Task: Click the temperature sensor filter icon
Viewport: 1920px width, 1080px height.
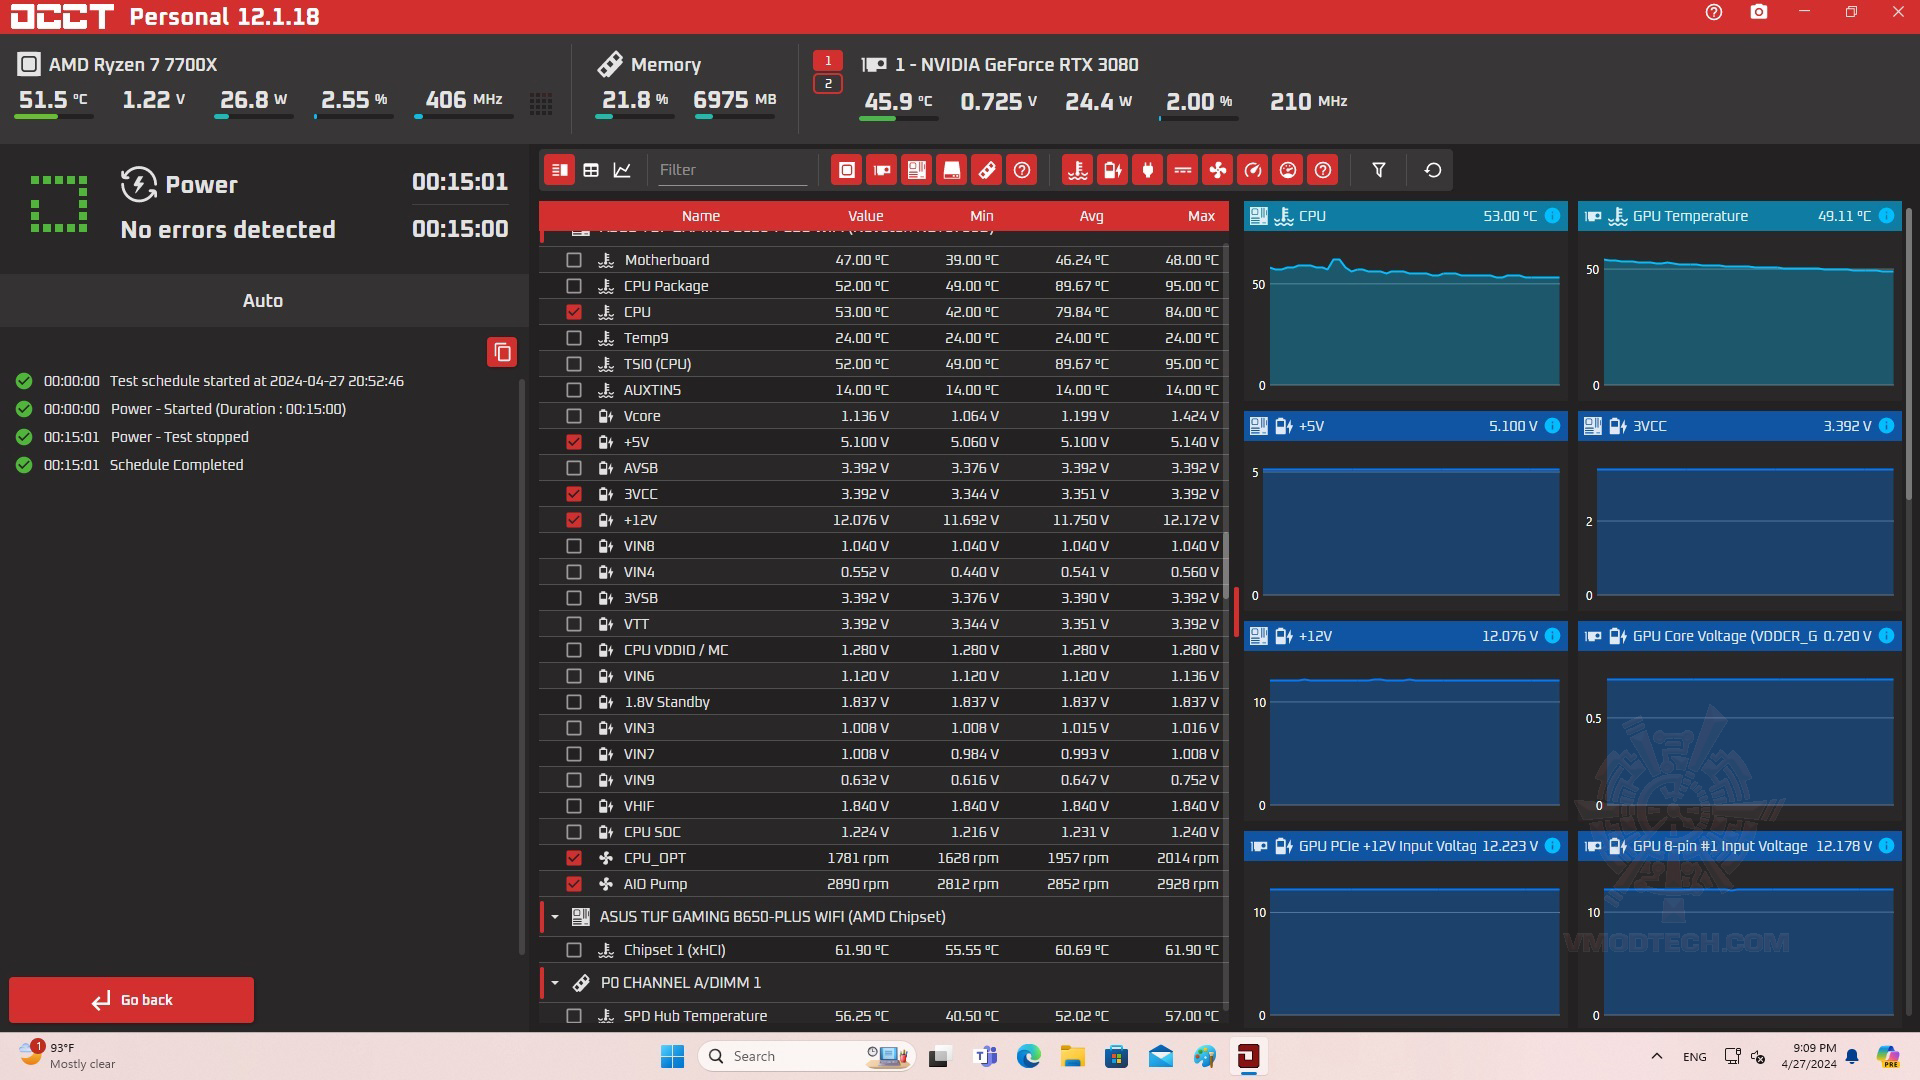Action: click(1077, 170)
